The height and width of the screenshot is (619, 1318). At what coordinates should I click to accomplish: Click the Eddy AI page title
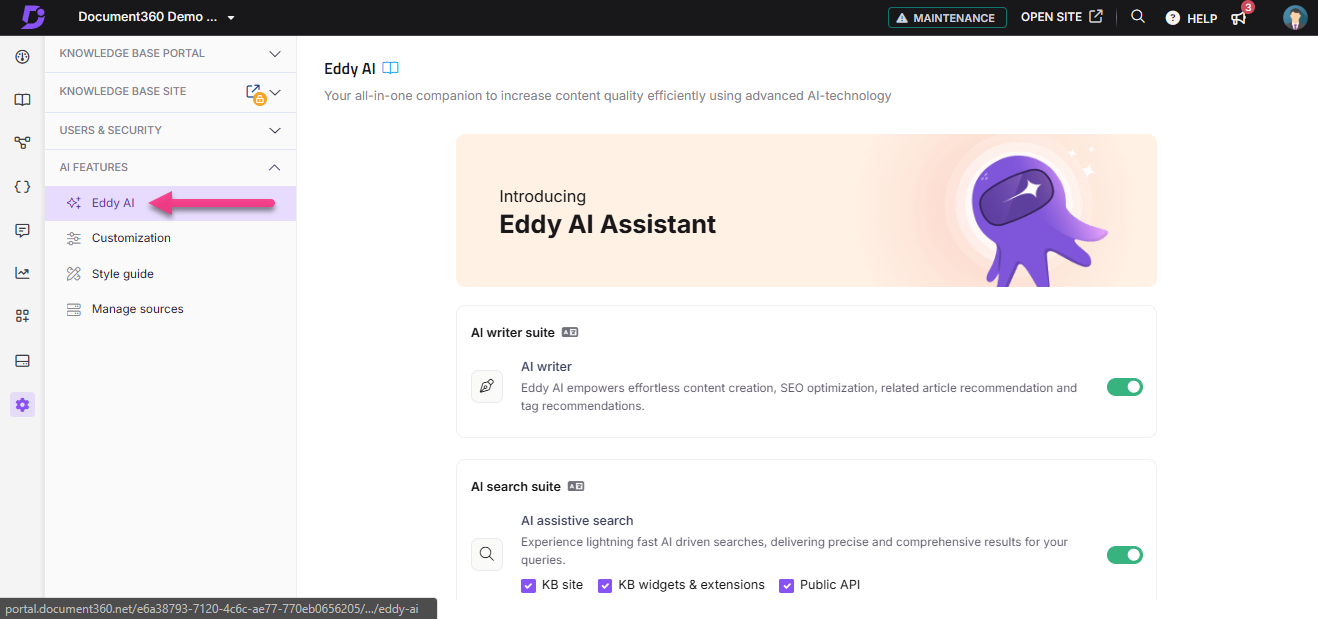pyautogui.click(x=350, y=69)
